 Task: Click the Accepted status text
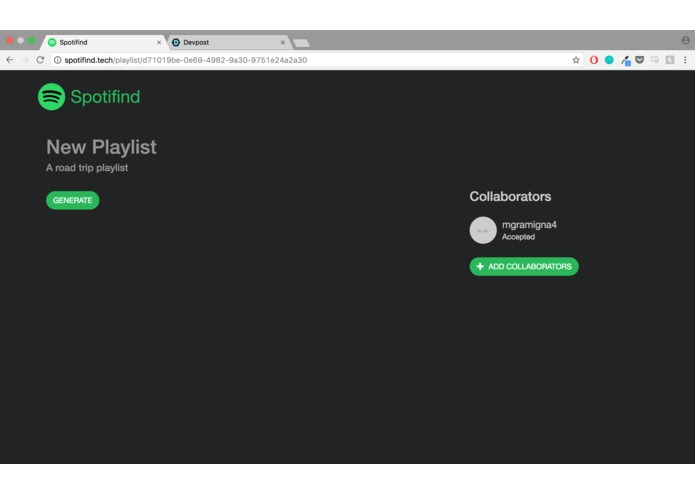tap(518, 237)
